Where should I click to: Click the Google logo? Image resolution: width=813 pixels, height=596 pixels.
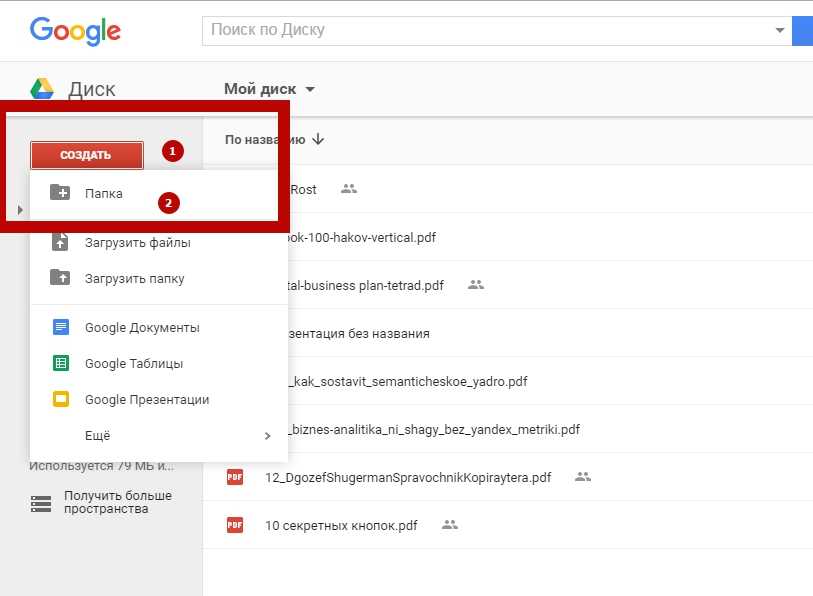pos(75,31)
